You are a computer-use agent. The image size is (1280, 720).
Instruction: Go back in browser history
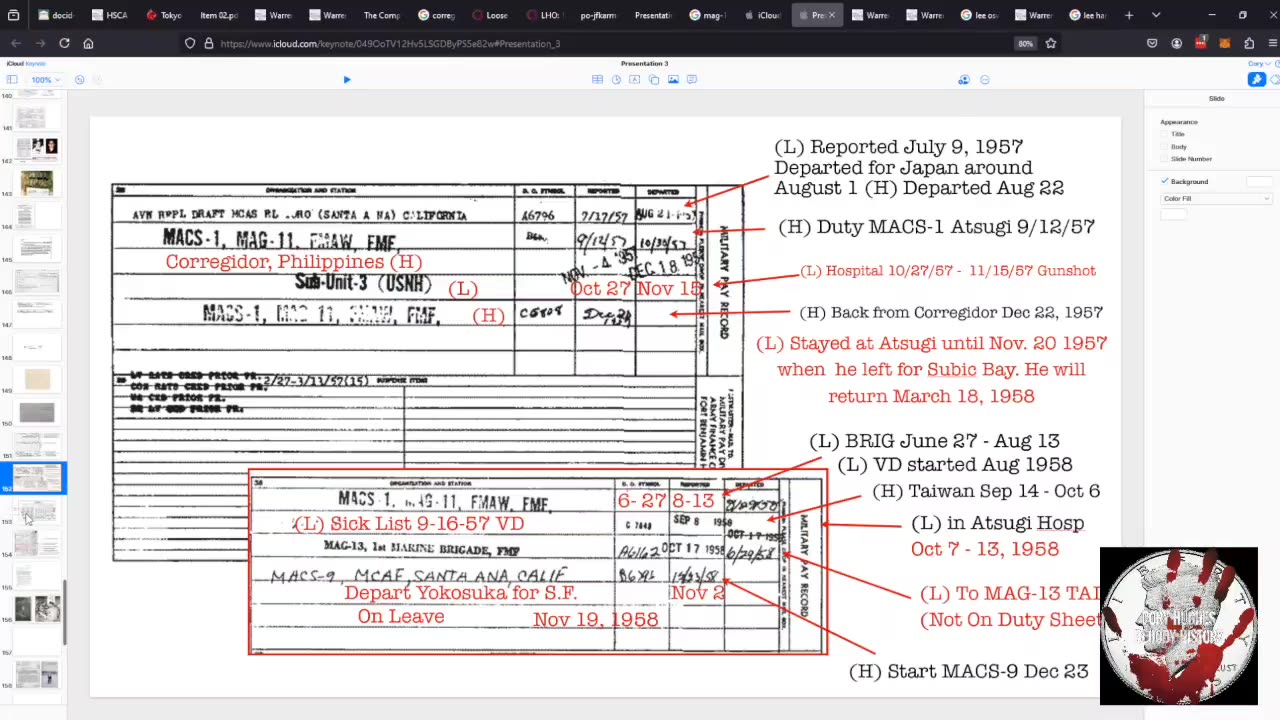click(x=16, y=43)
